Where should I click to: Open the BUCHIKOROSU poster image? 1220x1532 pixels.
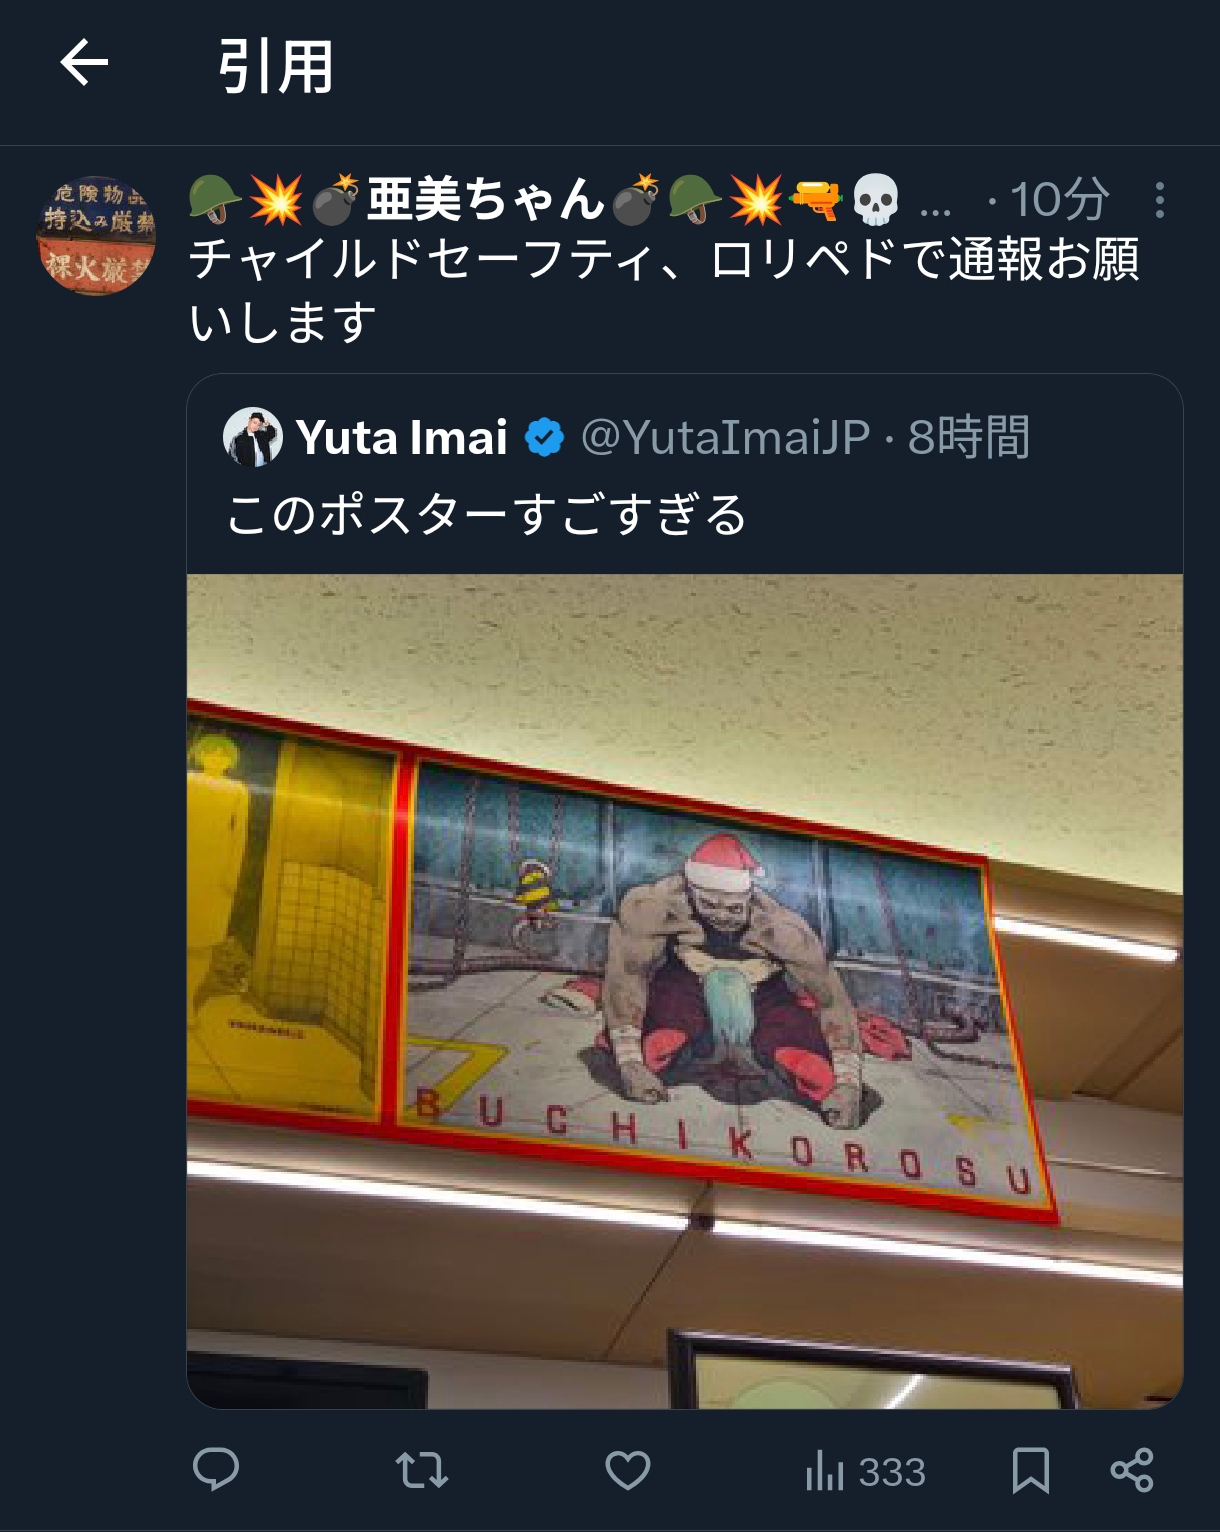pyautogui.click(x=685, y=991)
